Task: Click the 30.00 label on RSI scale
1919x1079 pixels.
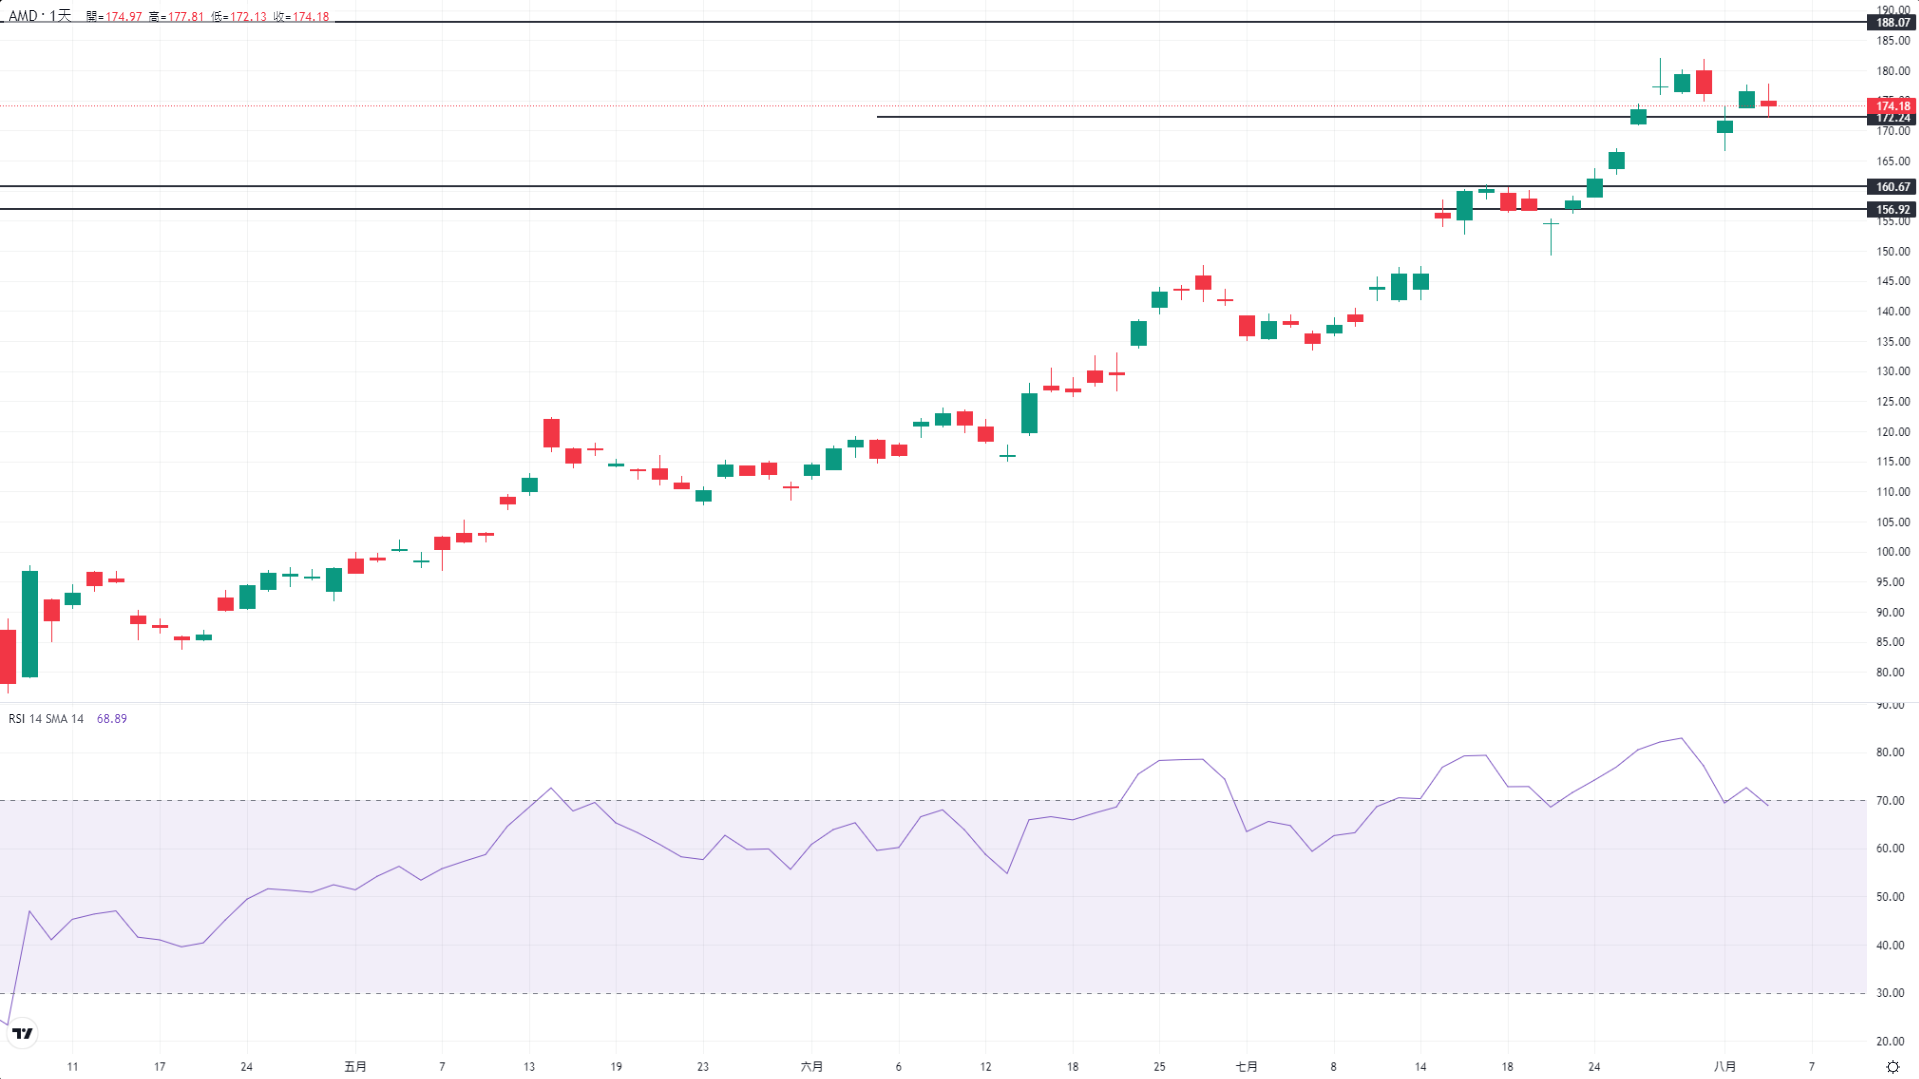Action: pos(1889,993)
